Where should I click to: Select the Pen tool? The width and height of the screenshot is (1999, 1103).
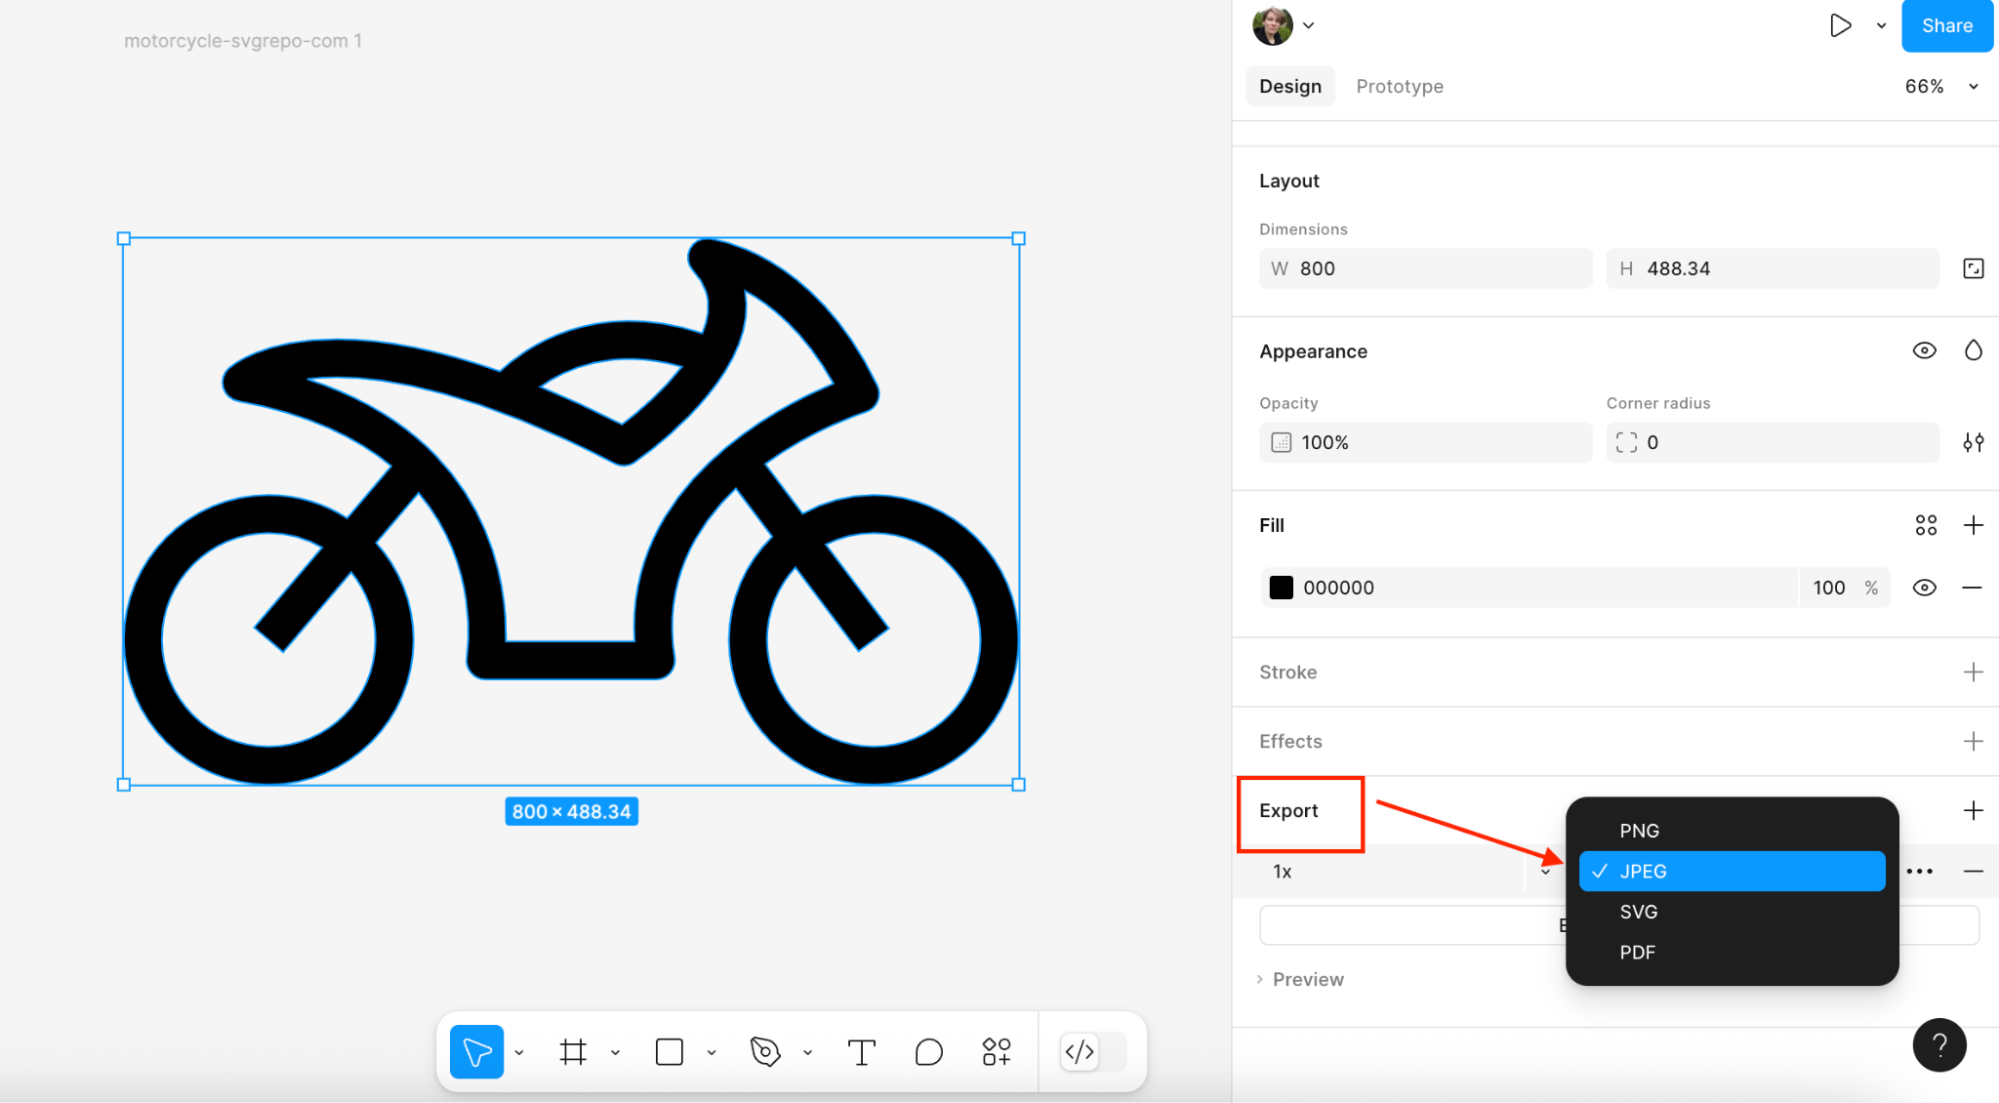(765, 1051)
